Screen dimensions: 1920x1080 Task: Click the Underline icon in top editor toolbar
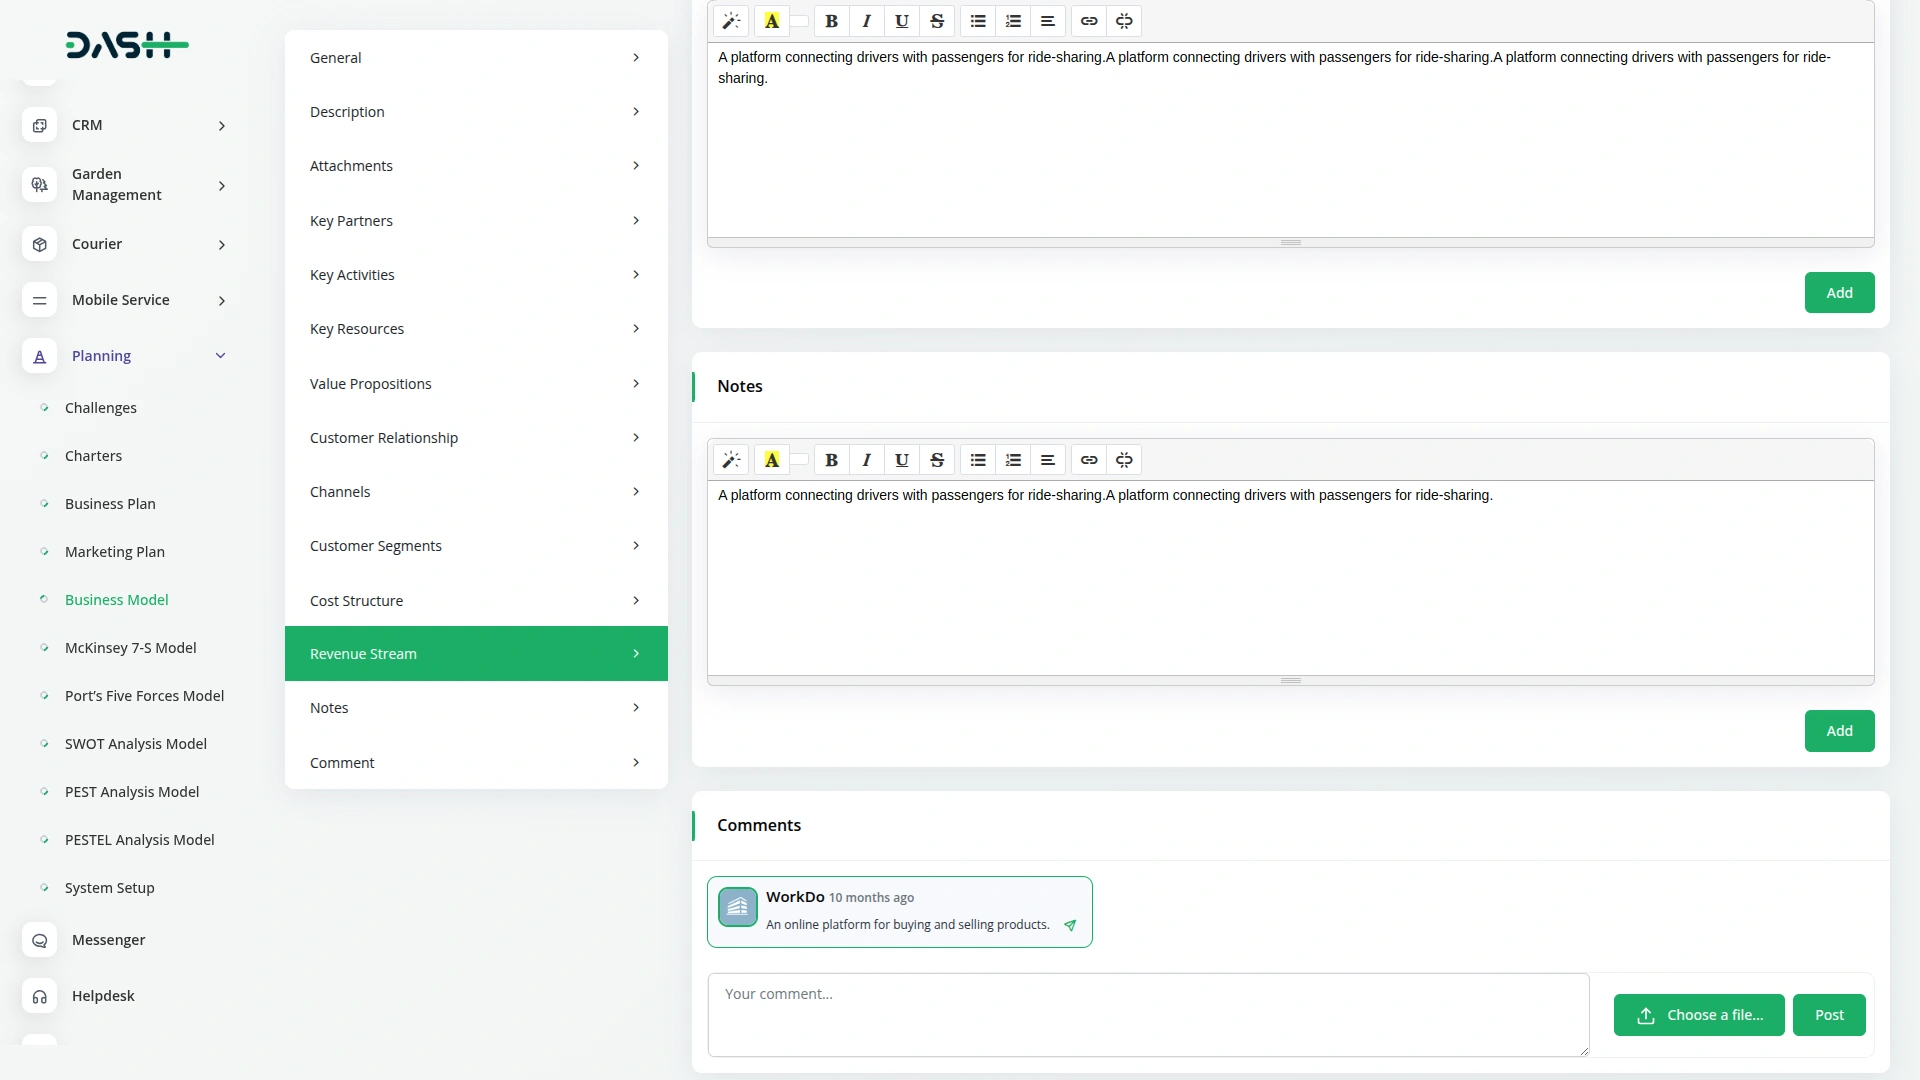tap(901, 21)
